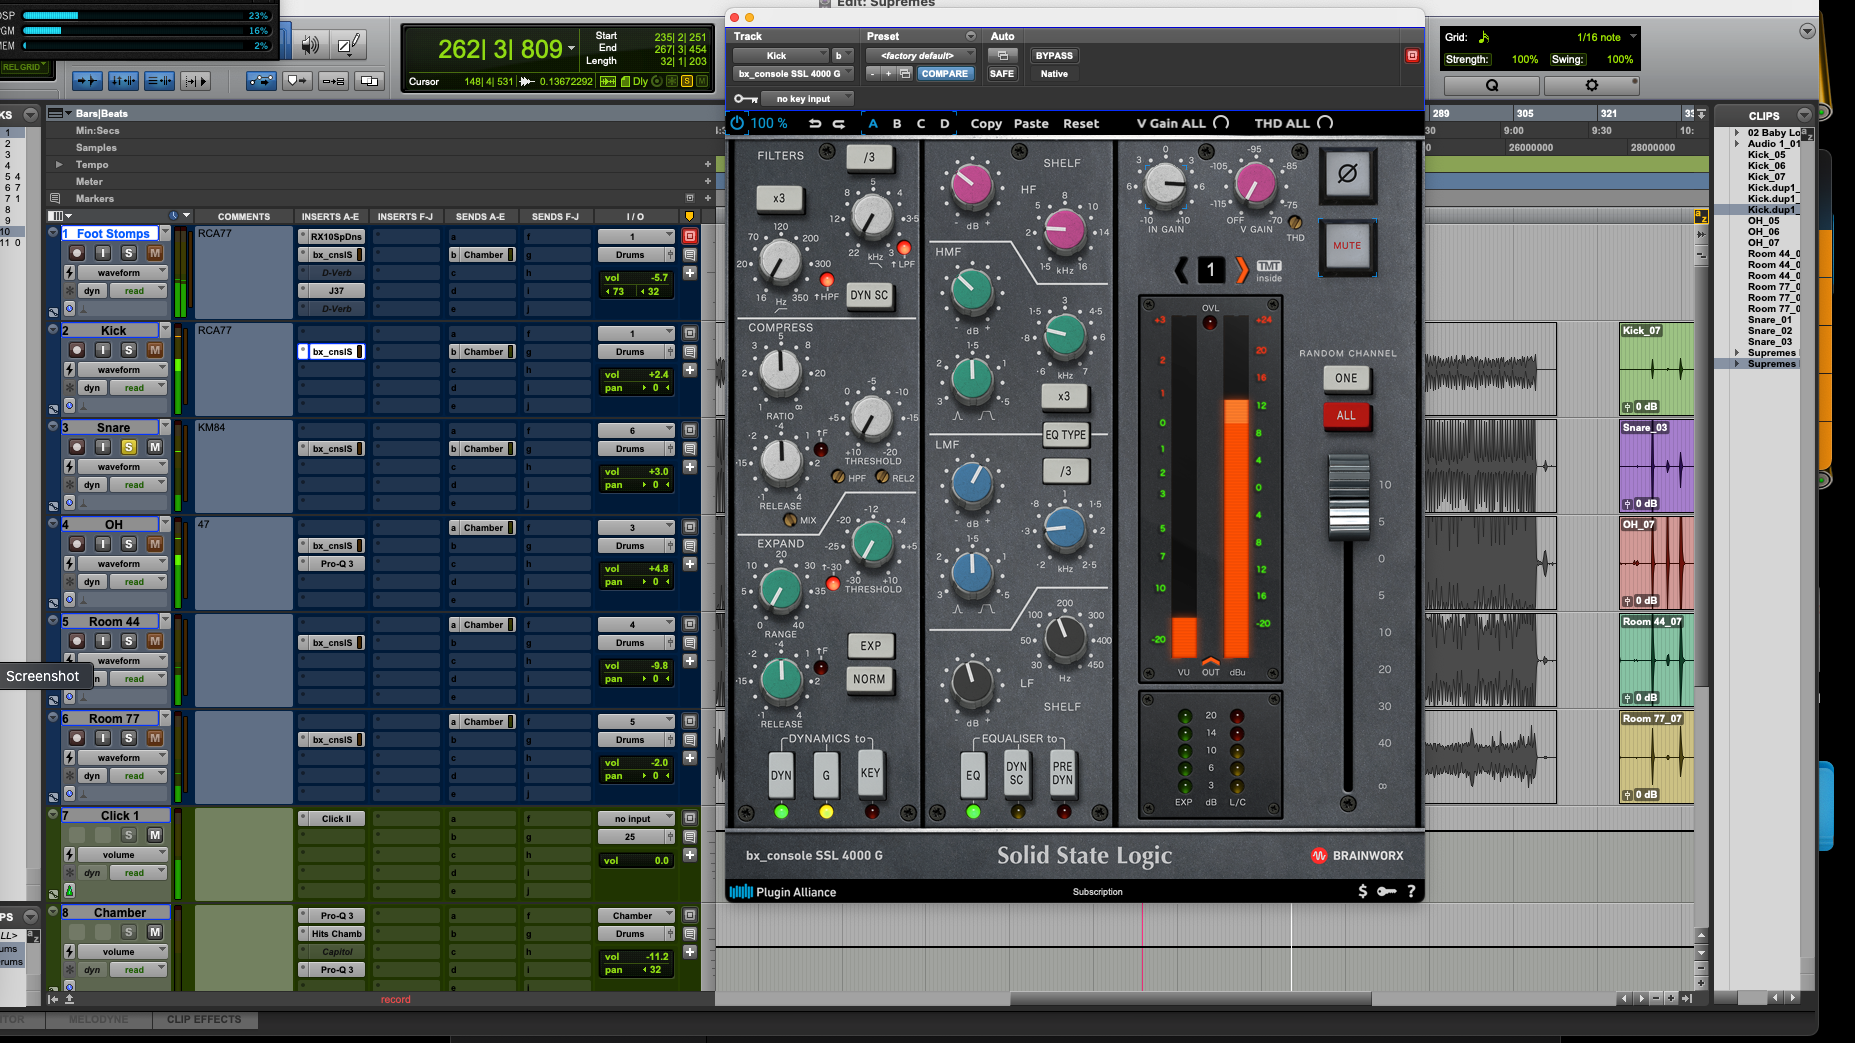The width and height of the screenshot is (1855, 1043).
Task: Select the Pencil tool
Action: (348, 45)
